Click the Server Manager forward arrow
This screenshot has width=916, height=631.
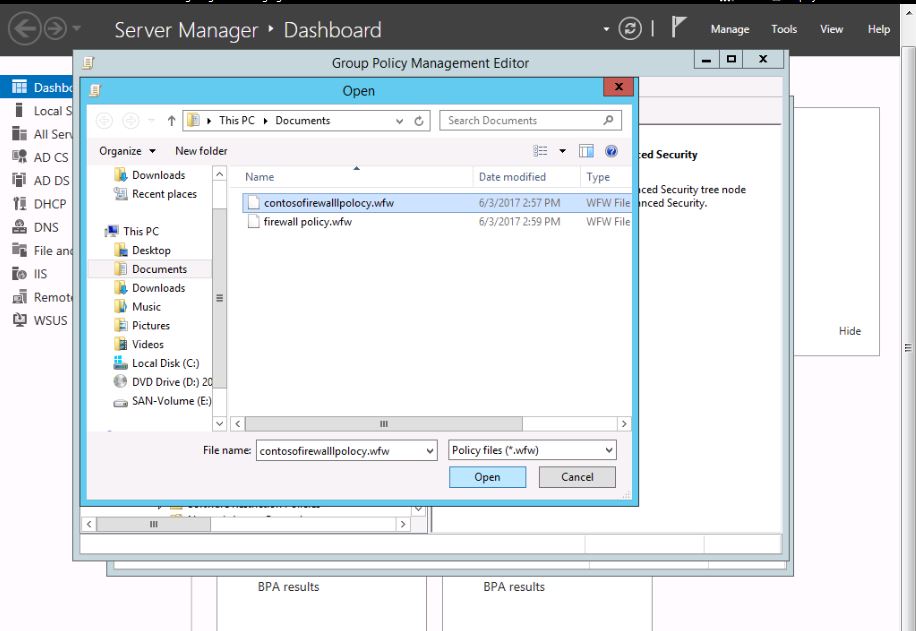(55, 28)
